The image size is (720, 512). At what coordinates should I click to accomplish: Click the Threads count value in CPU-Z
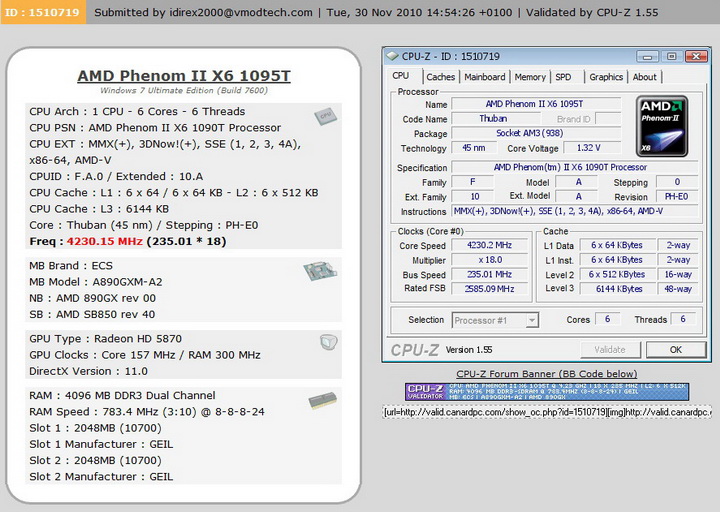click(683, 319)
